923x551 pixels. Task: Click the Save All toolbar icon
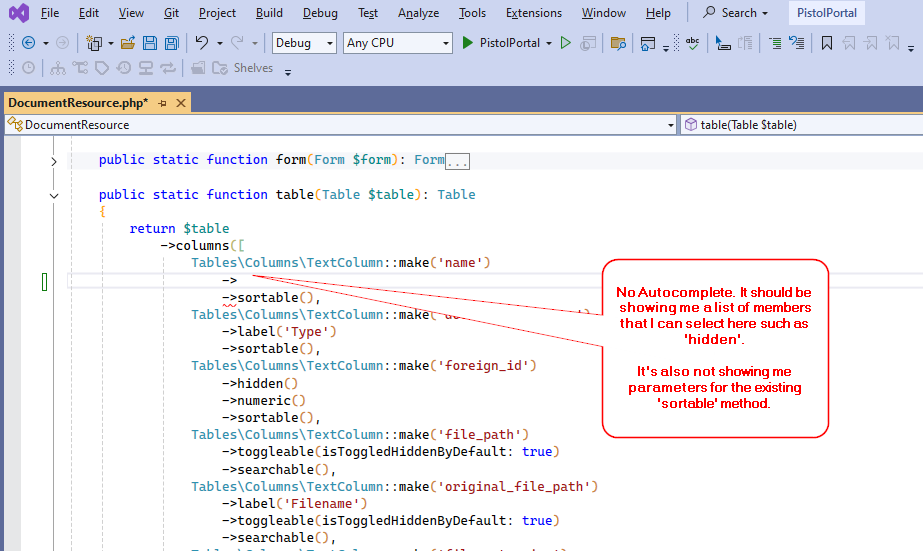click(x=171, y=43)
